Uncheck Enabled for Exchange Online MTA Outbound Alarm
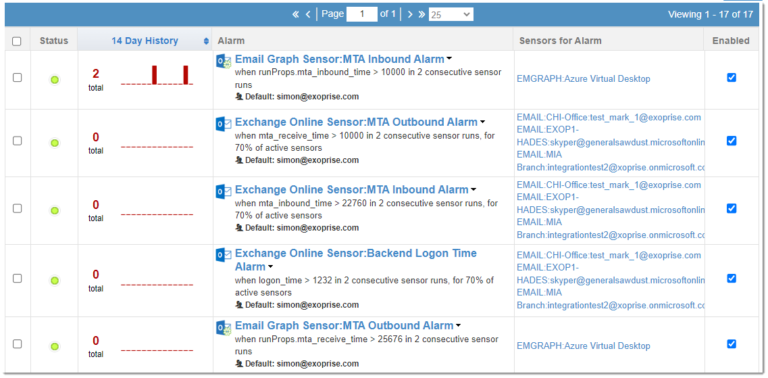The image size is (768, 378). point(731,141)
